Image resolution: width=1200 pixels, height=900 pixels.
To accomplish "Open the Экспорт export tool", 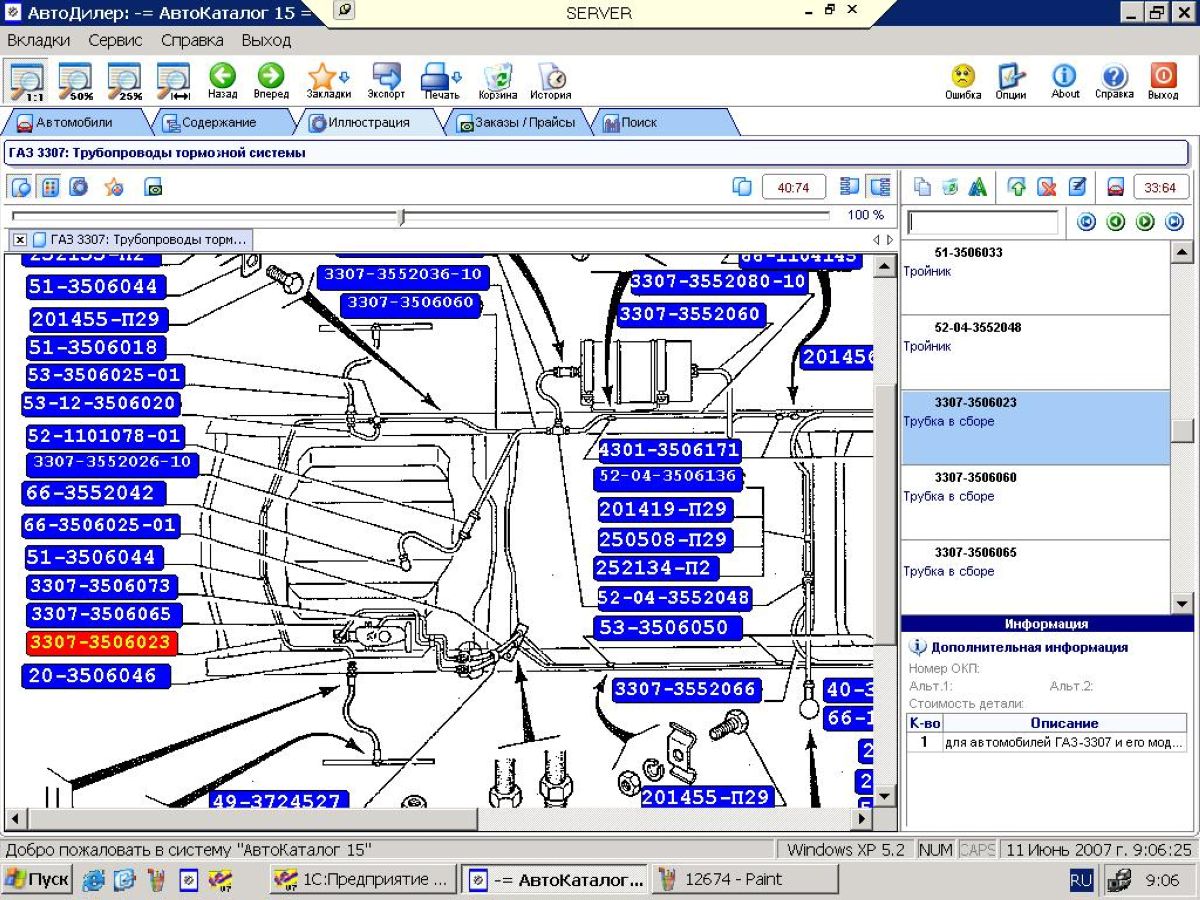I will click(x=386, y=80).
